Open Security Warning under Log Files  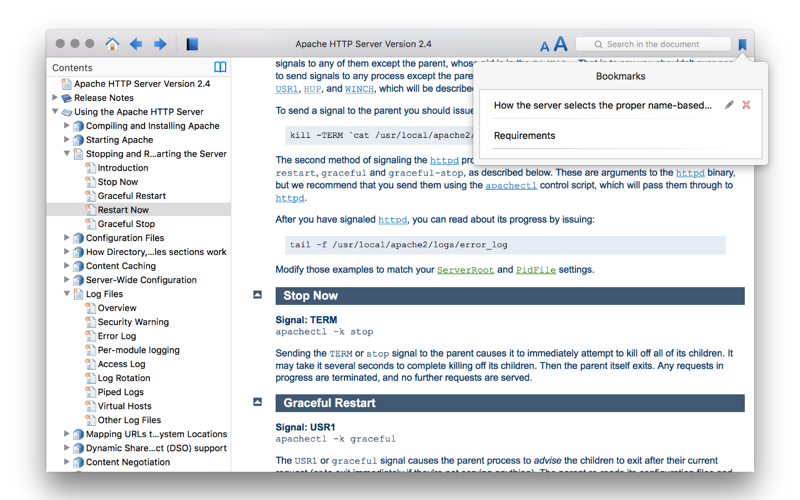pyautogui.click(x=133, y=322)
